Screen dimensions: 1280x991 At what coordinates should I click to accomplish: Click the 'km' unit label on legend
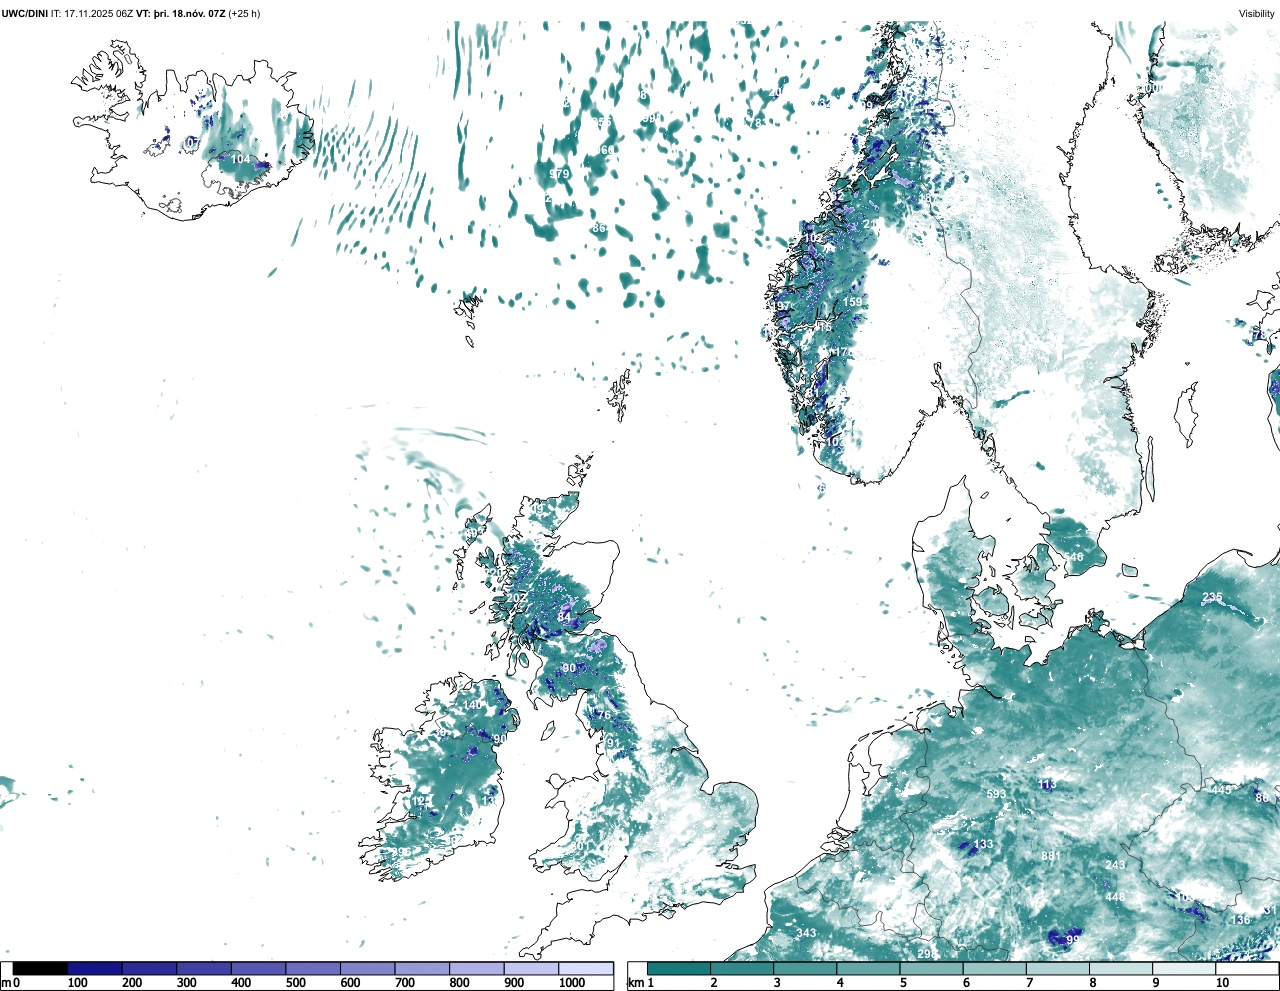point(634,983)
